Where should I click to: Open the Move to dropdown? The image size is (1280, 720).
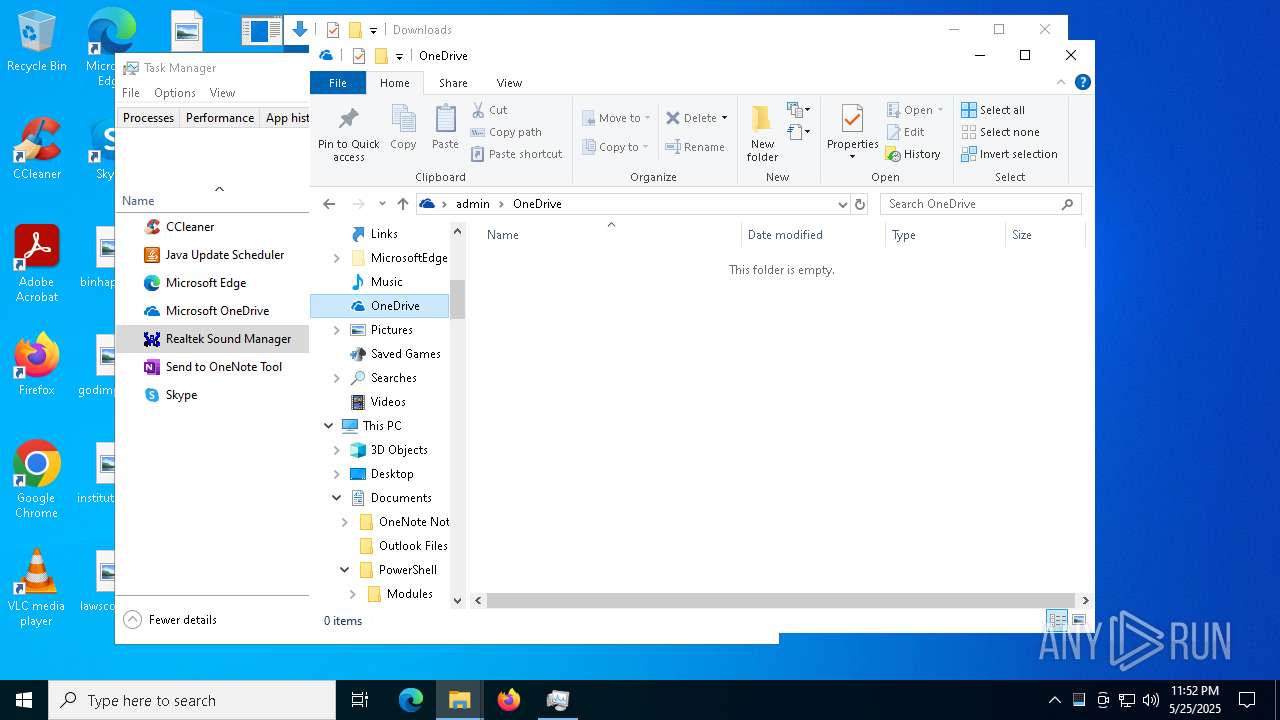pyautogui.click(x=616, y=118)
